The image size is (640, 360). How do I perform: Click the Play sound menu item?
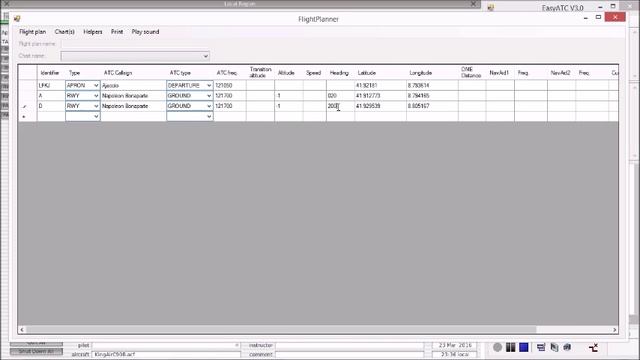pyautogui.click(x=145, y=31)
